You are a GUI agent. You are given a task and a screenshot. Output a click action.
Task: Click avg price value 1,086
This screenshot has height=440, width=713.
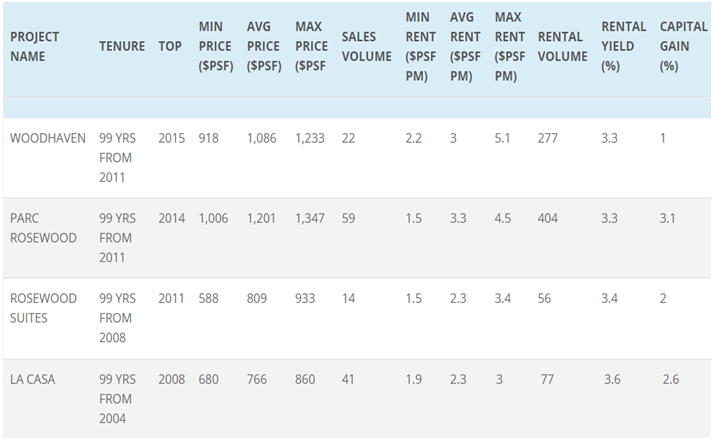(x=261, y=139)
